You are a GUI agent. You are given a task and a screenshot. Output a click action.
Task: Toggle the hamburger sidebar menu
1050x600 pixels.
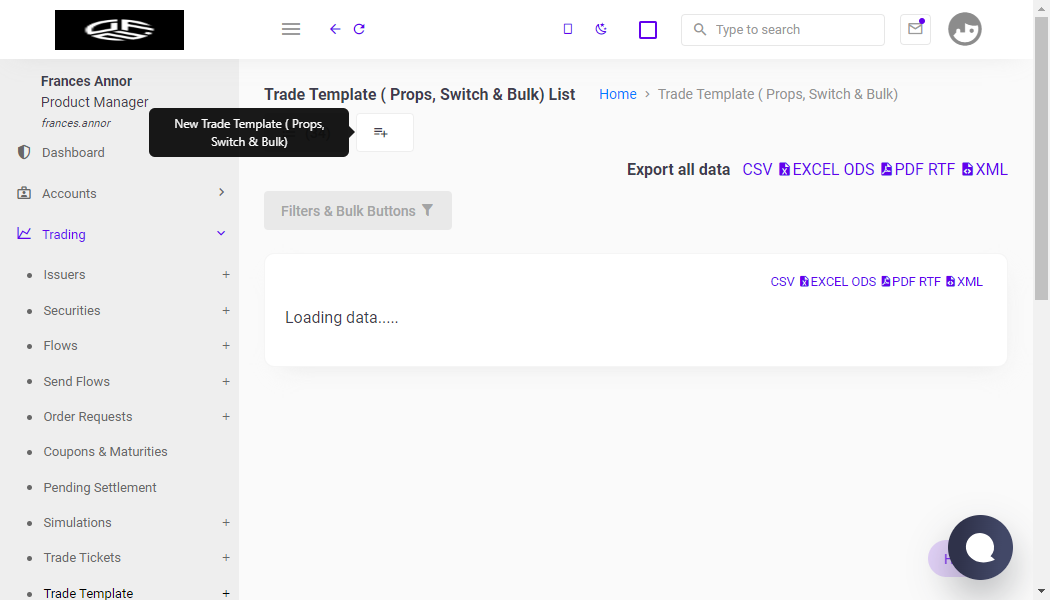291,29
